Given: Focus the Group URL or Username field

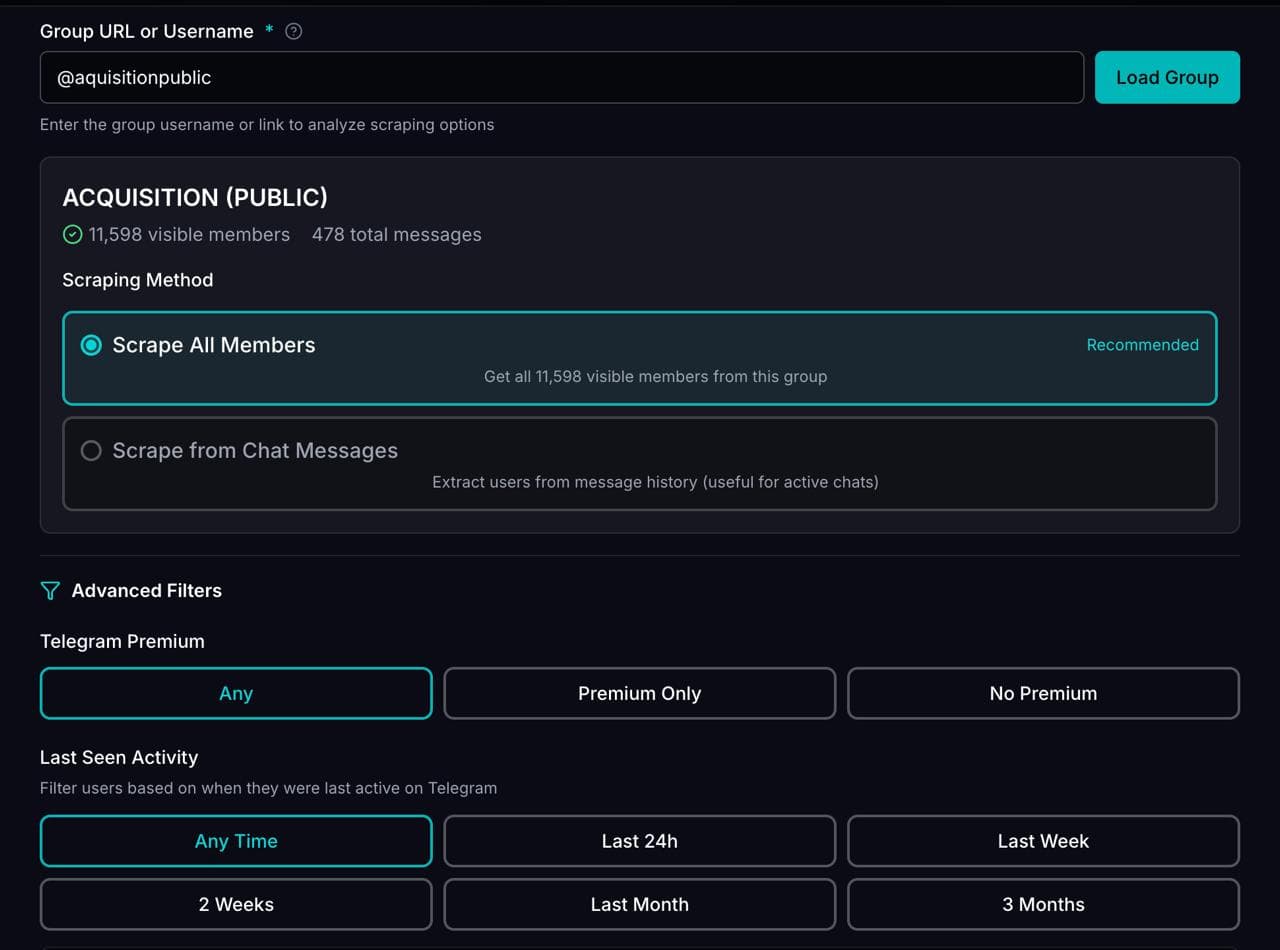Looking at the screenshot, I should [x=562, y=77].
